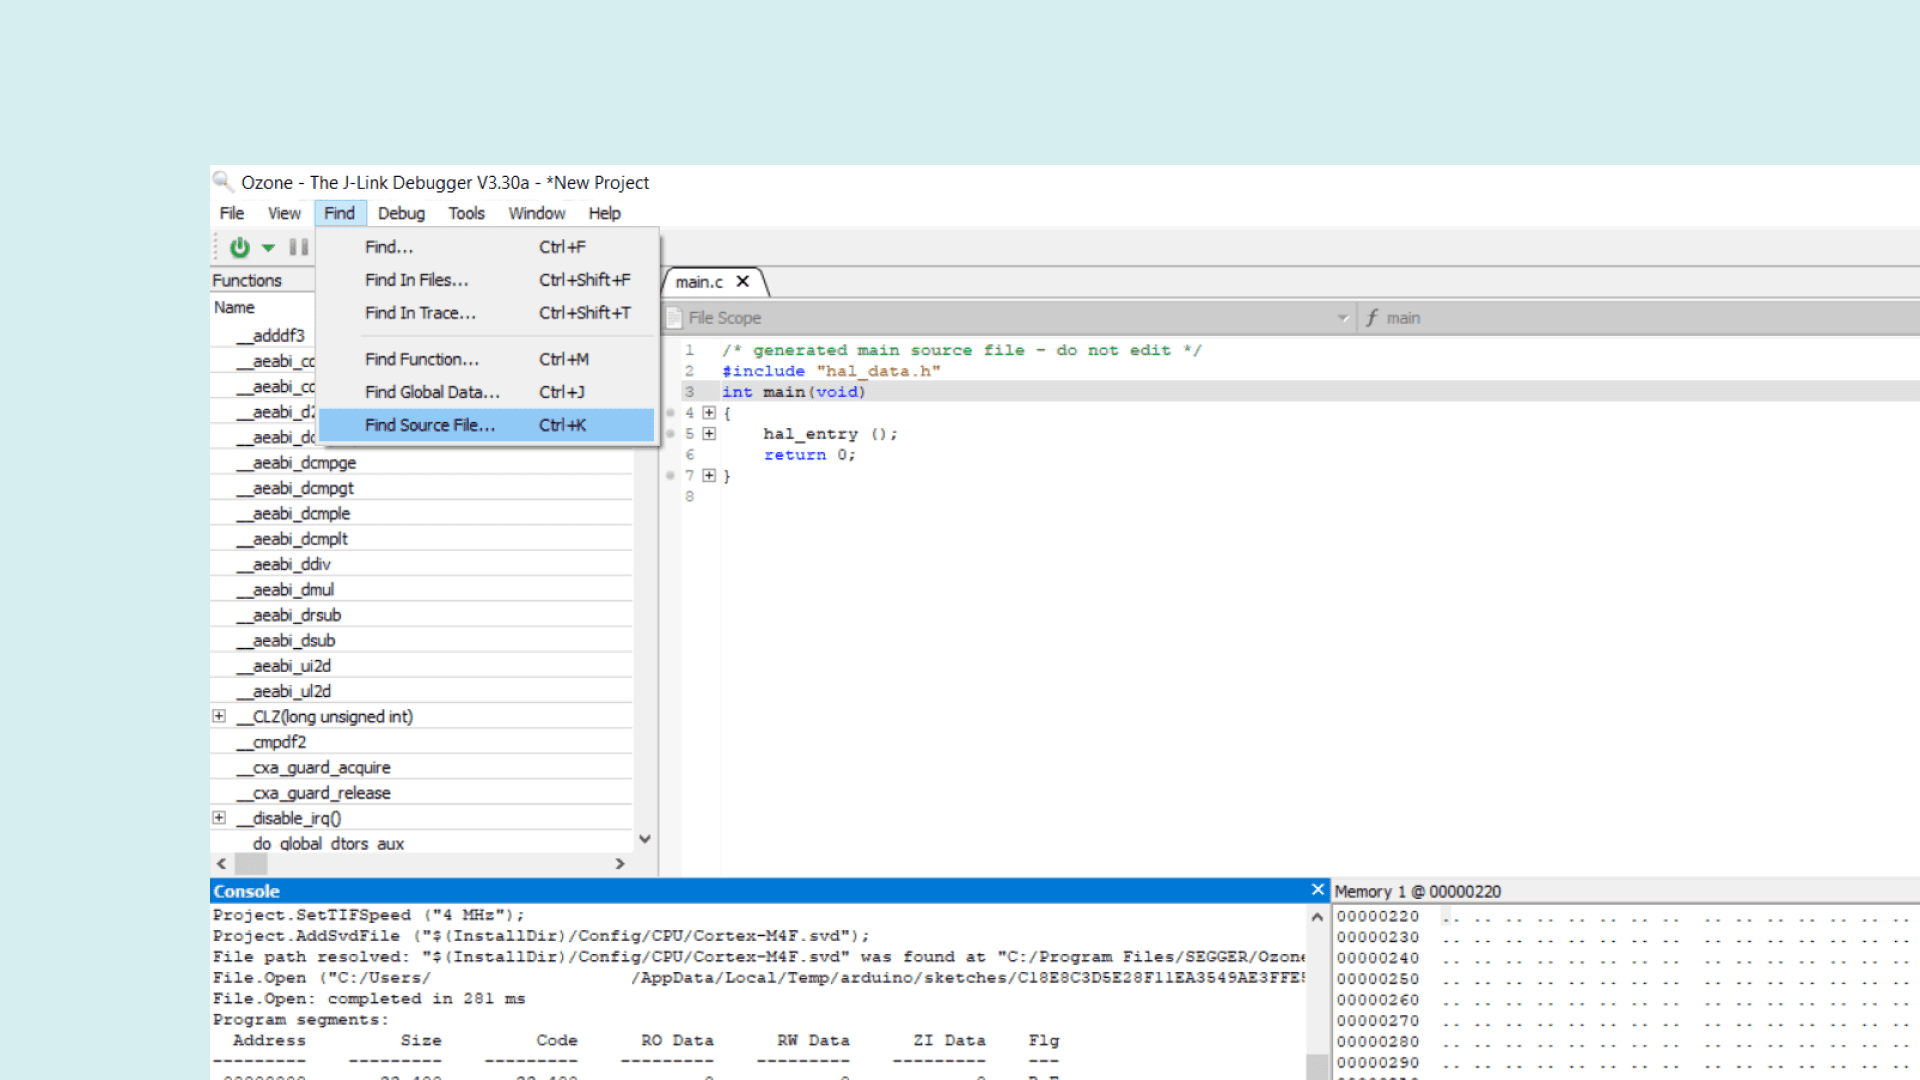Open the dropdown arrow beside the power icon
This screenshot has height=1080, width=1920.
(x=268, y=247)
